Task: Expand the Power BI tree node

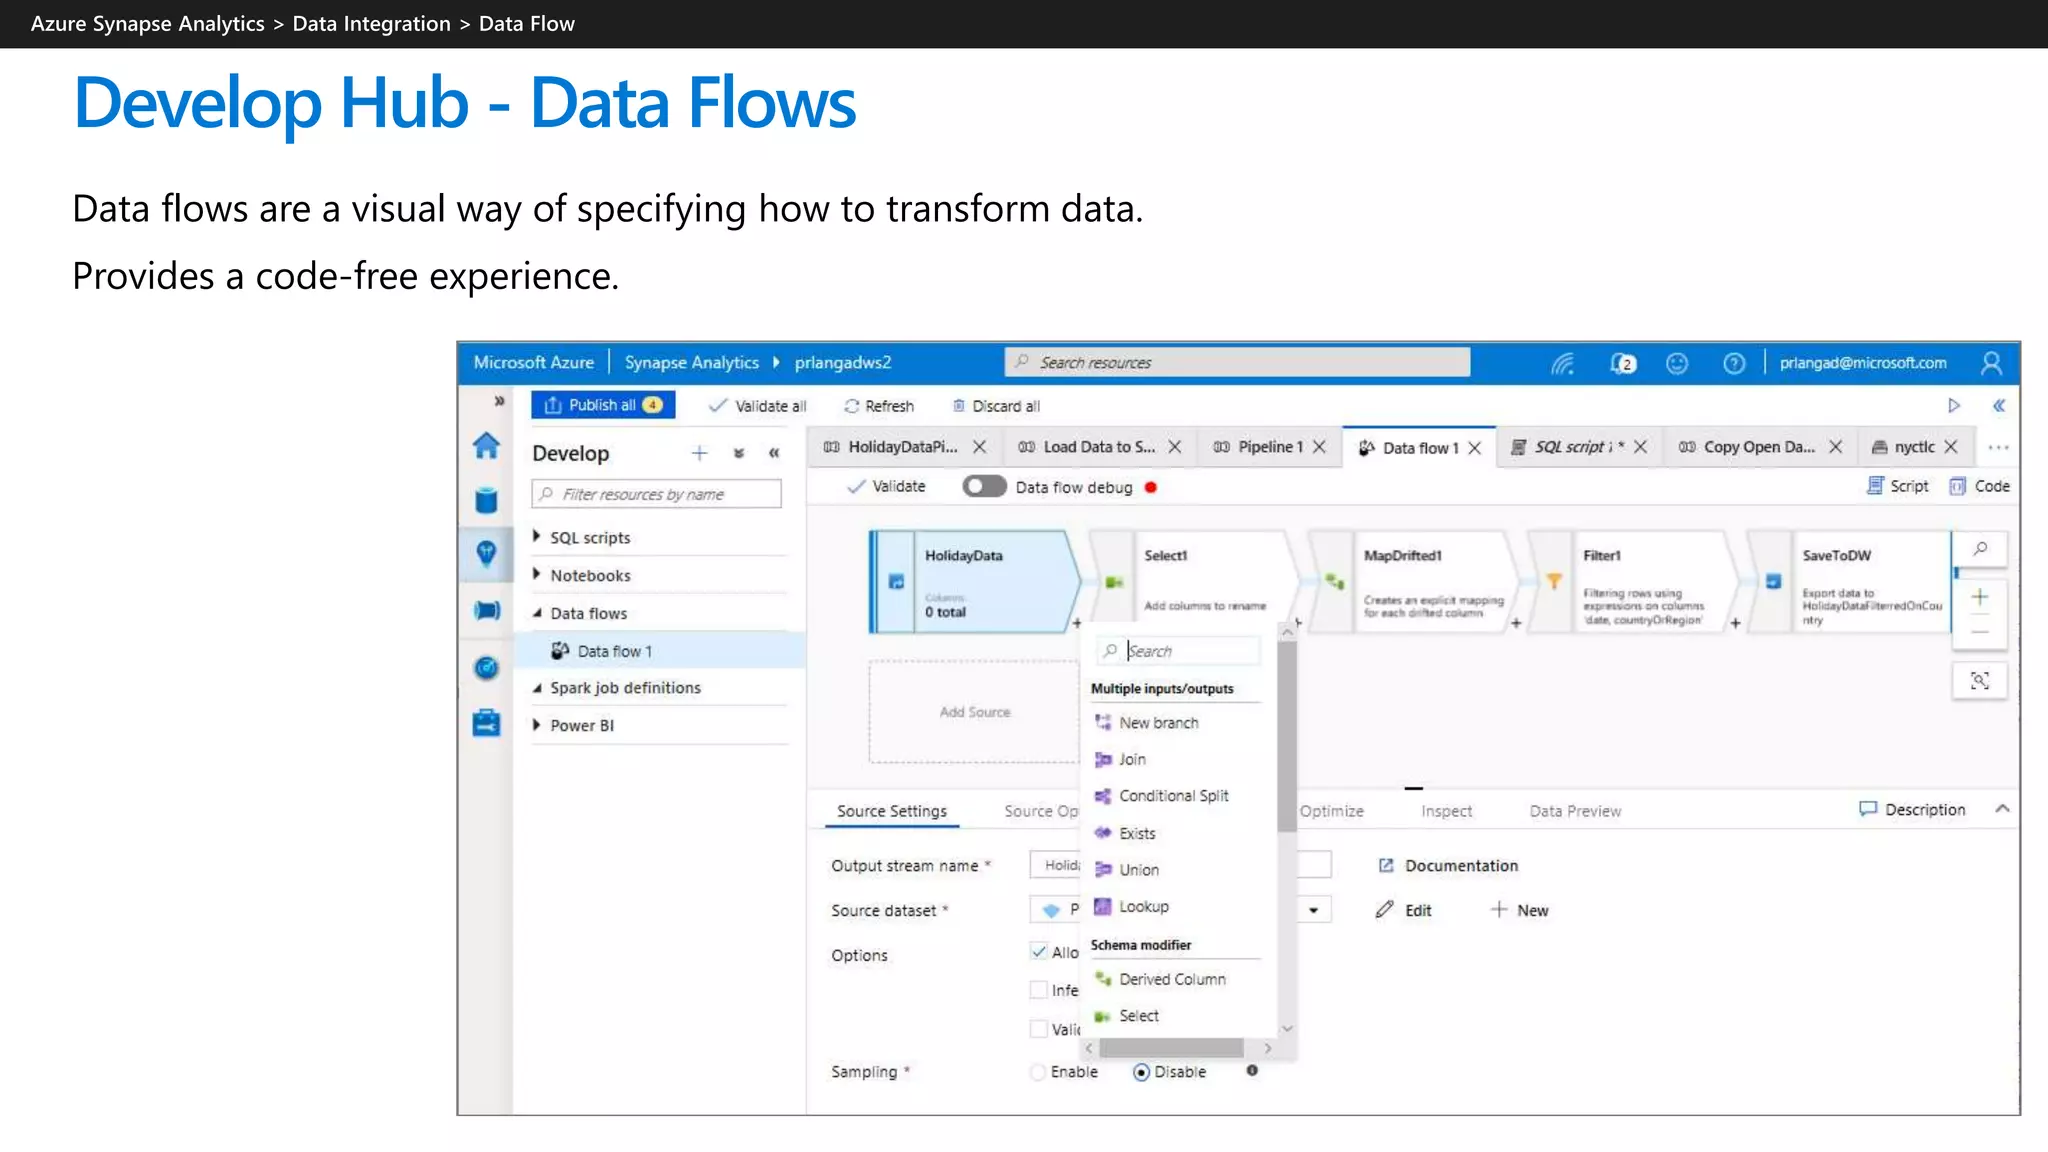Action: [x=537, y=725]
